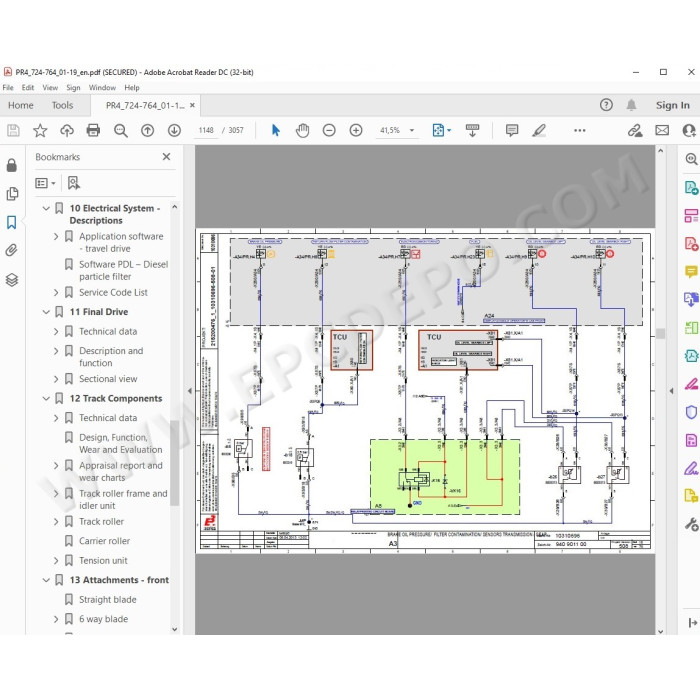Open the Sign menu
The image size is (700, 700).
pos(73,88)
